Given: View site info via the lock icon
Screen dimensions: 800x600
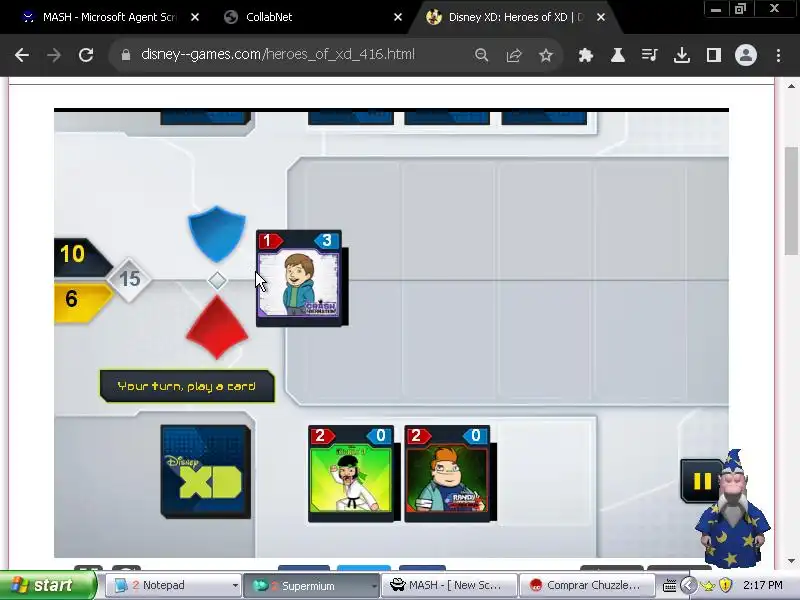Looking at the screenshot, I should pos(126,55).
